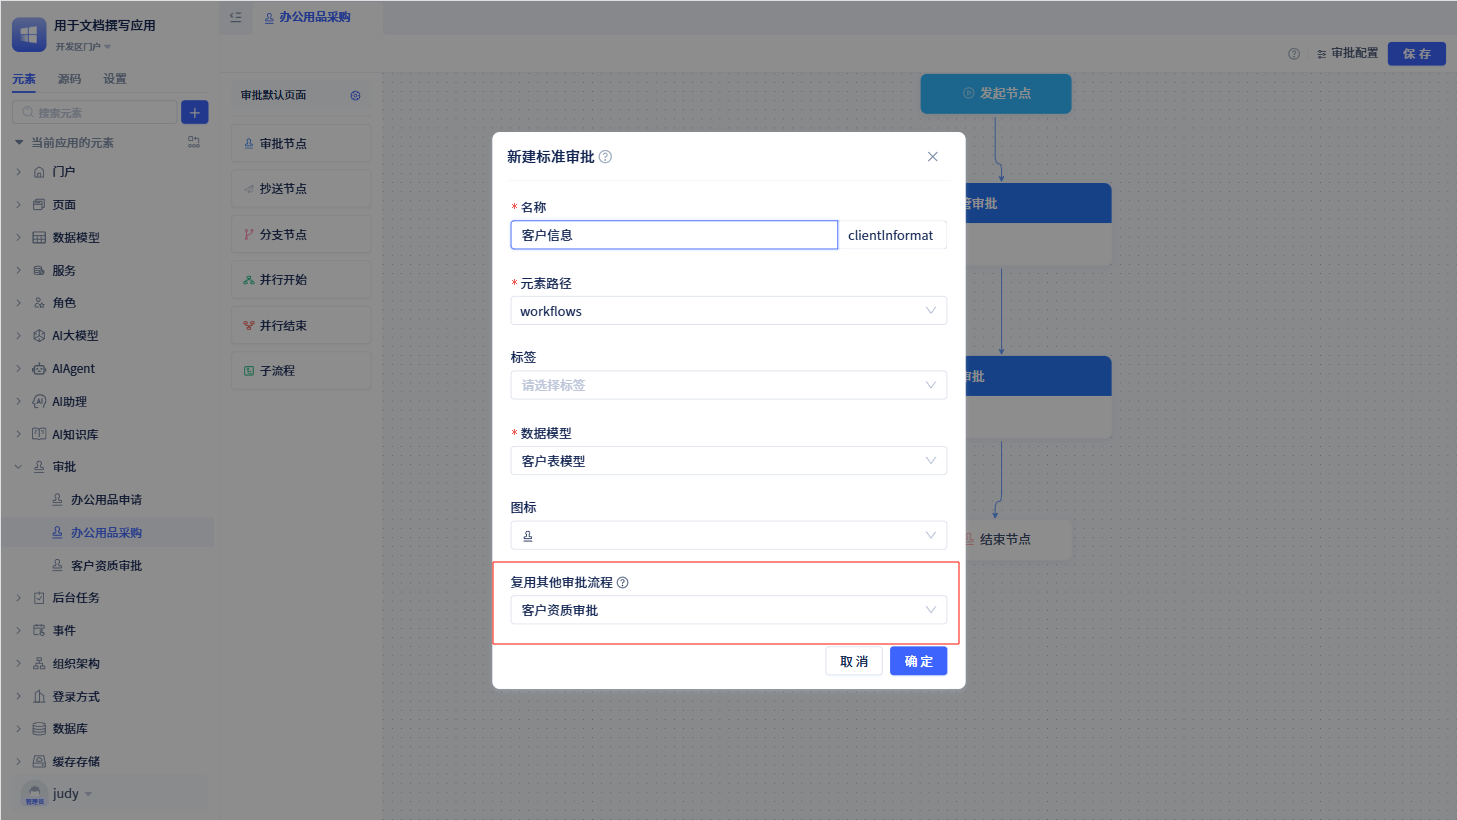Collapse the 当前应用的元素 section
Screen dimensions: 1457x820
point(19,142)
